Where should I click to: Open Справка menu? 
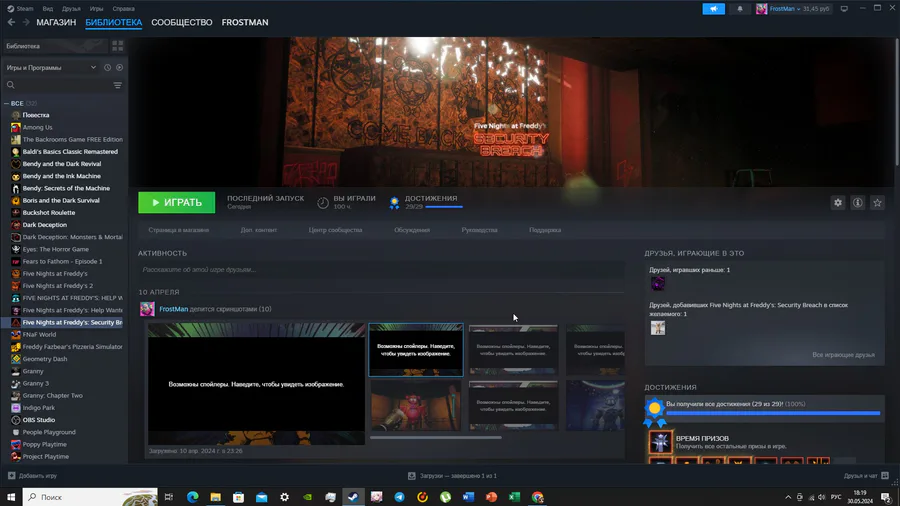tap(123, 9)
